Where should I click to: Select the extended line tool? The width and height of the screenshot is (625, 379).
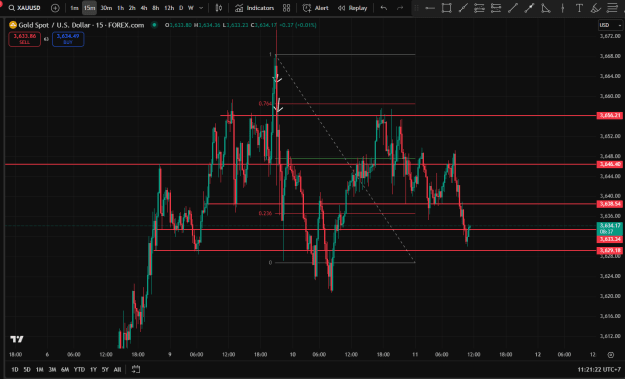(463, 8)
